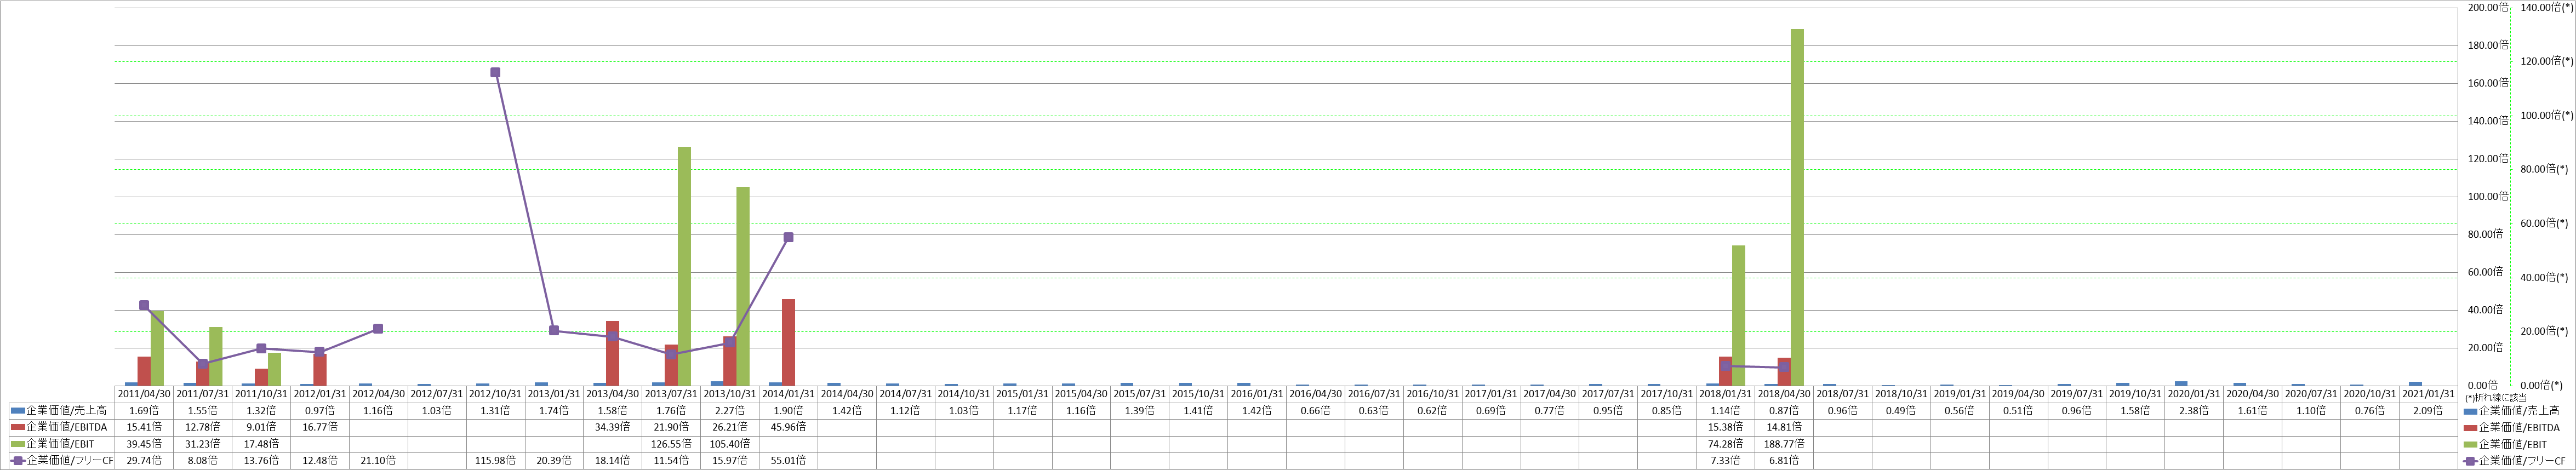Click the 2020/01/31 date column header
Image resolution: width=2576 pixels, height=470 pixels.
2194,394
